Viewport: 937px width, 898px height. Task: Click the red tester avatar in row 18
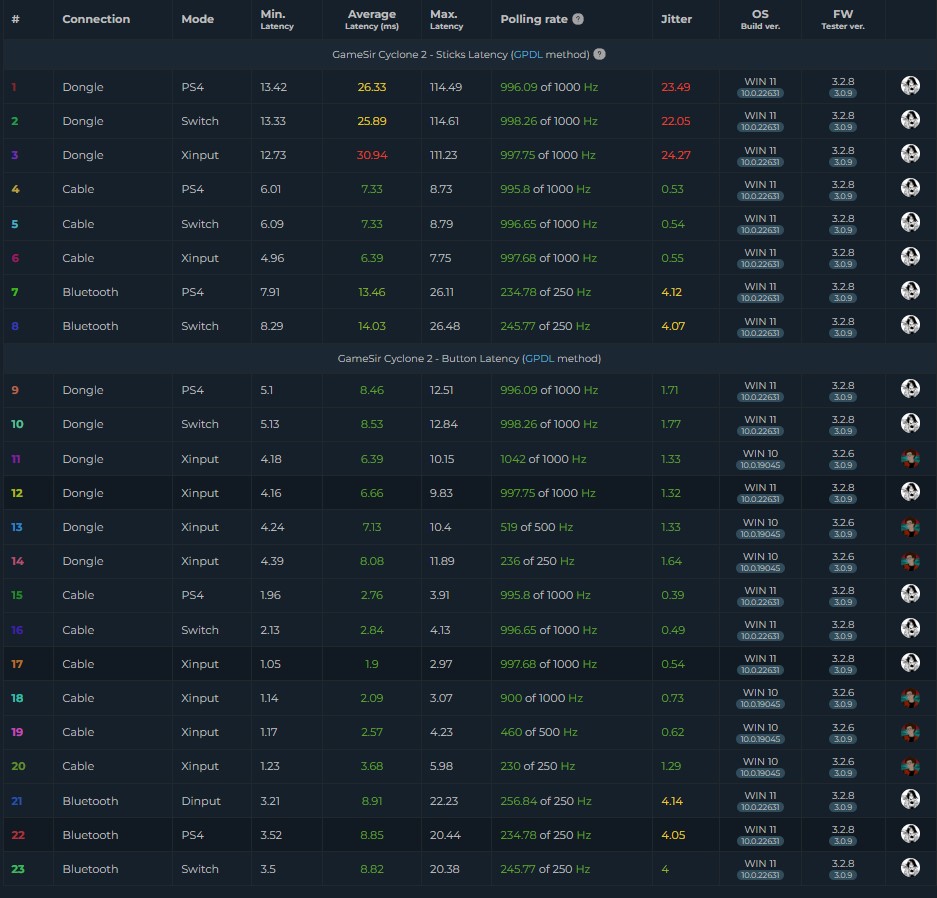coord(910,697)
